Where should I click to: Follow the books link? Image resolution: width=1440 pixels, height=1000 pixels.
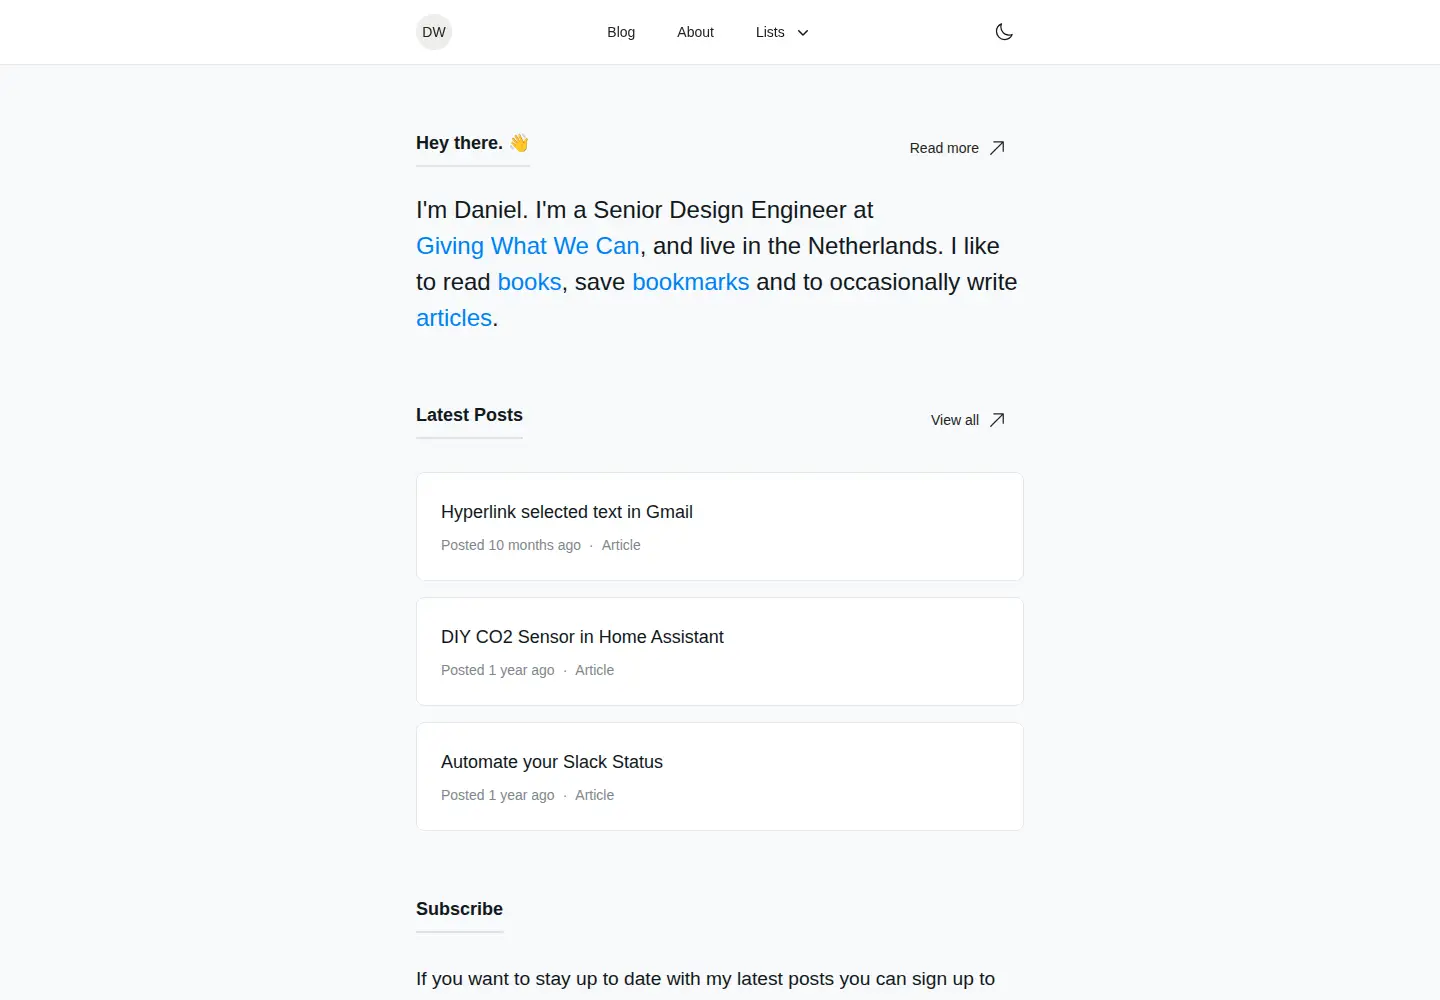point(529,282)
